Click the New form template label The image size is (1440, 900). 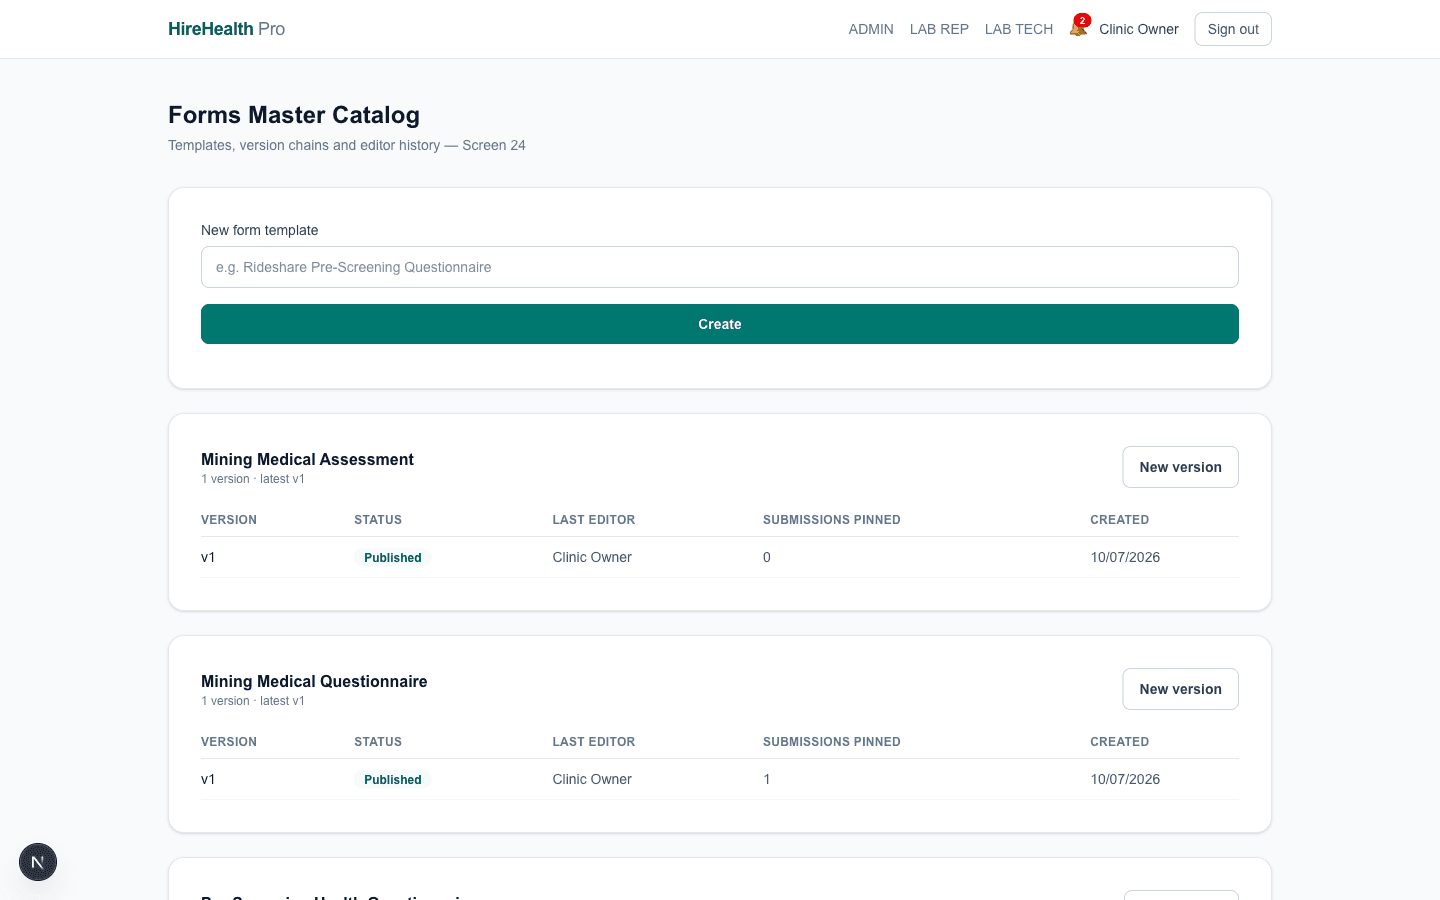pos(260,230)
